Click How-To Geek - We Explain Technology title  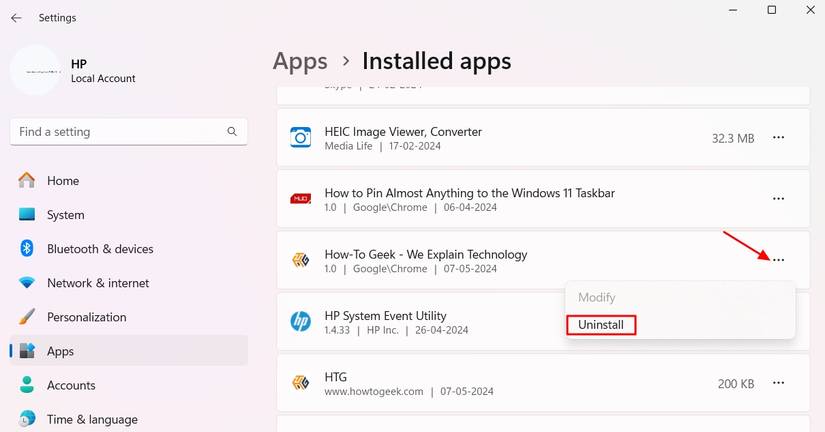[x=426, y=254]
